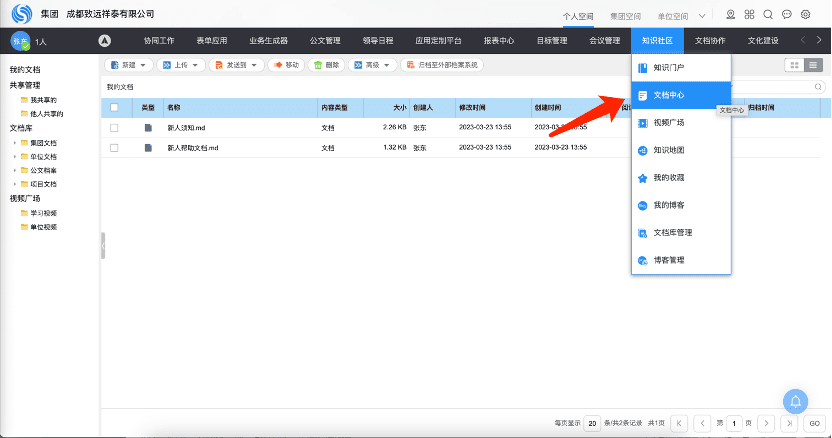Click the Seeyon swirl logo in header

22,14
